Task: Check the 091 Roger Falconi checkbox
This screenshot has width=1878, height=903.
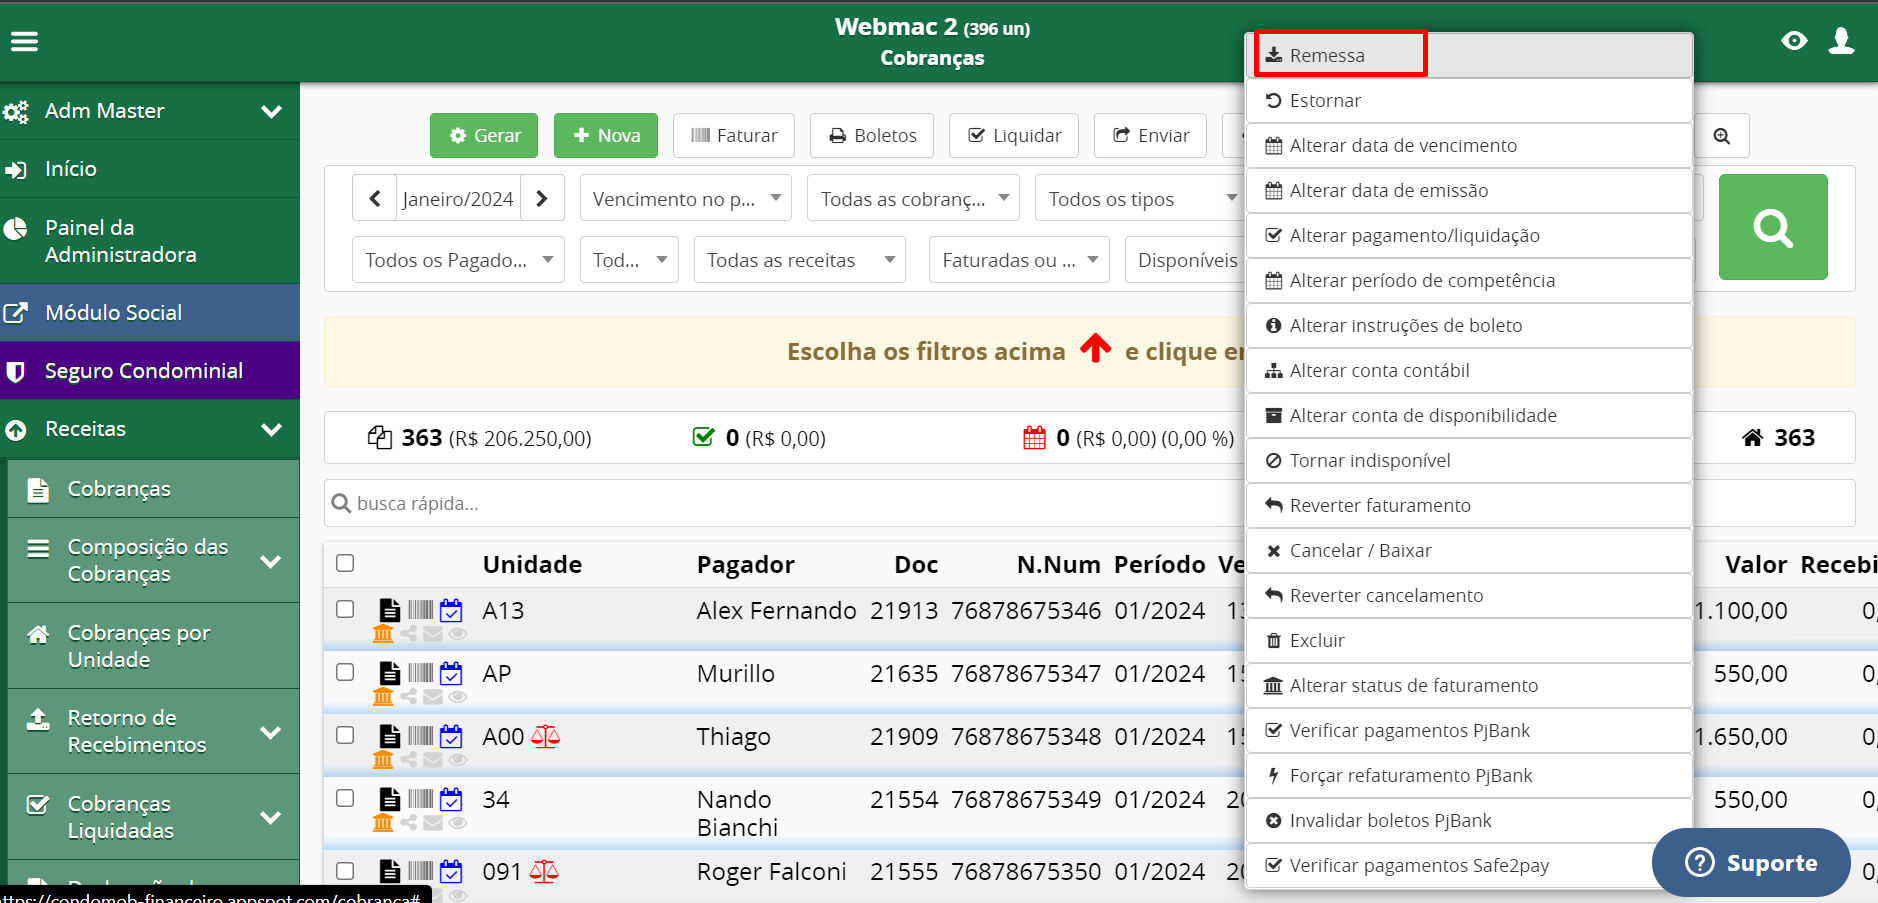Action: [345, 871]
